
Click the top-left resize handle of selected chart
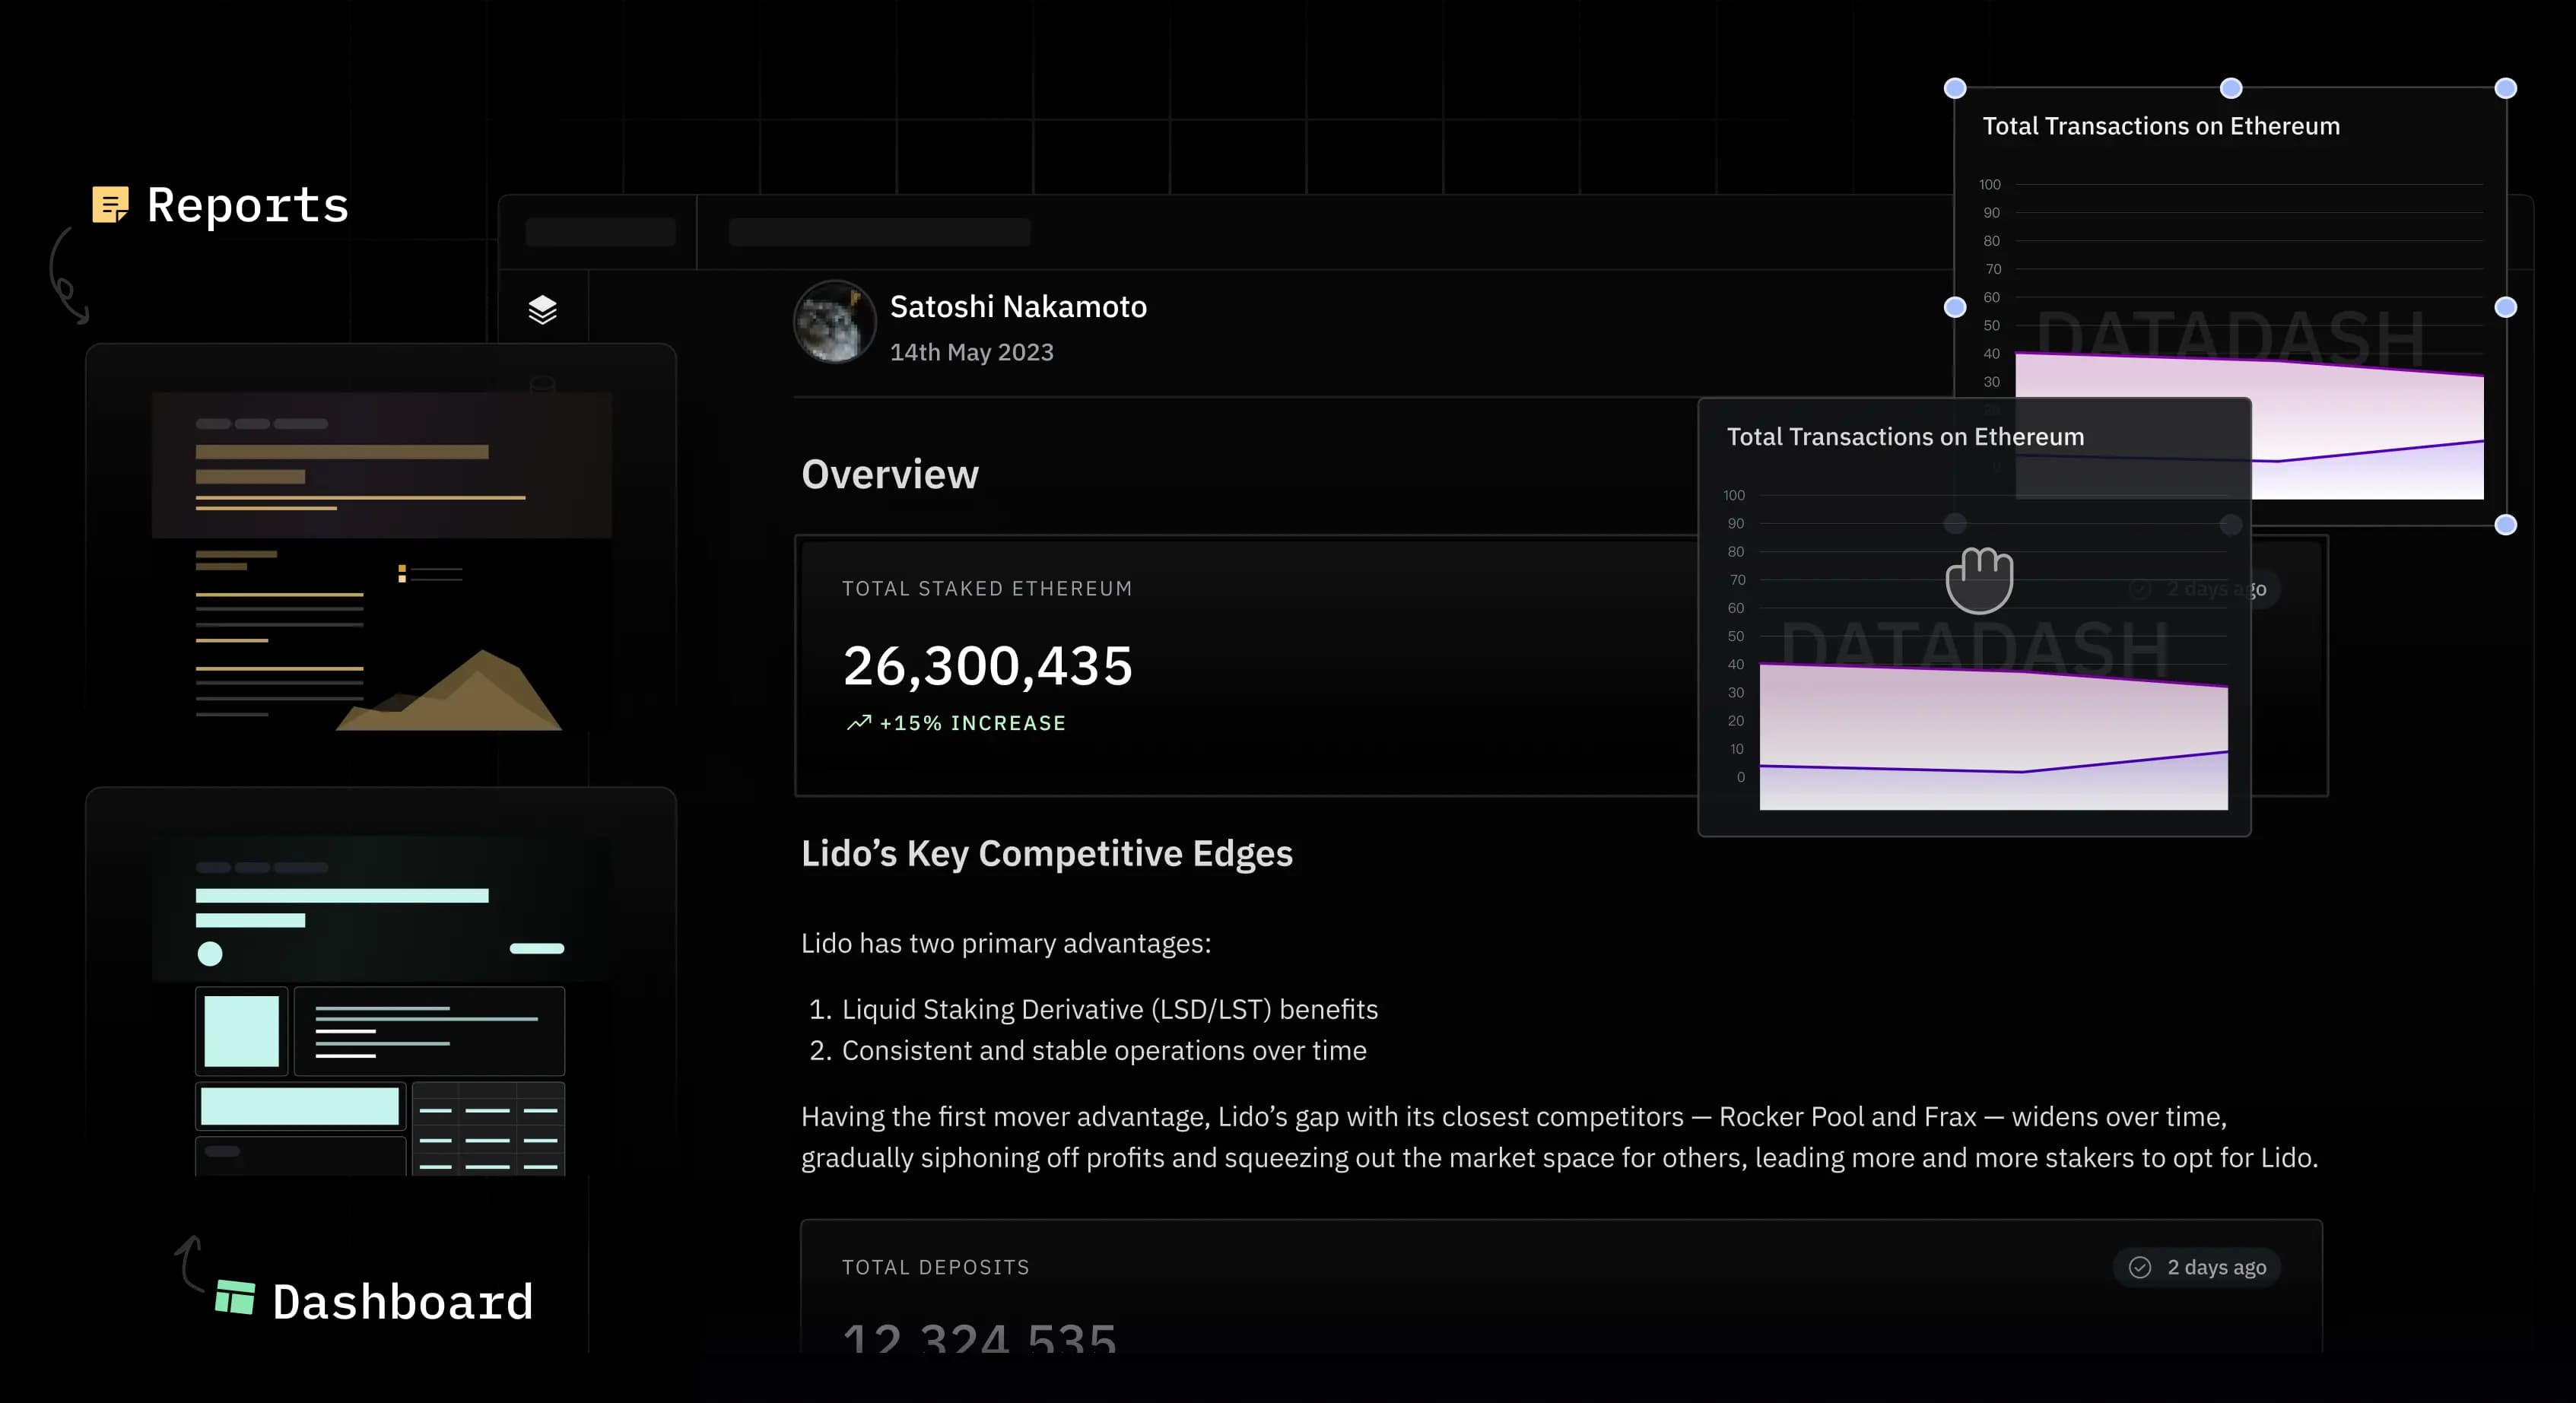click(x=1955, y=88)
